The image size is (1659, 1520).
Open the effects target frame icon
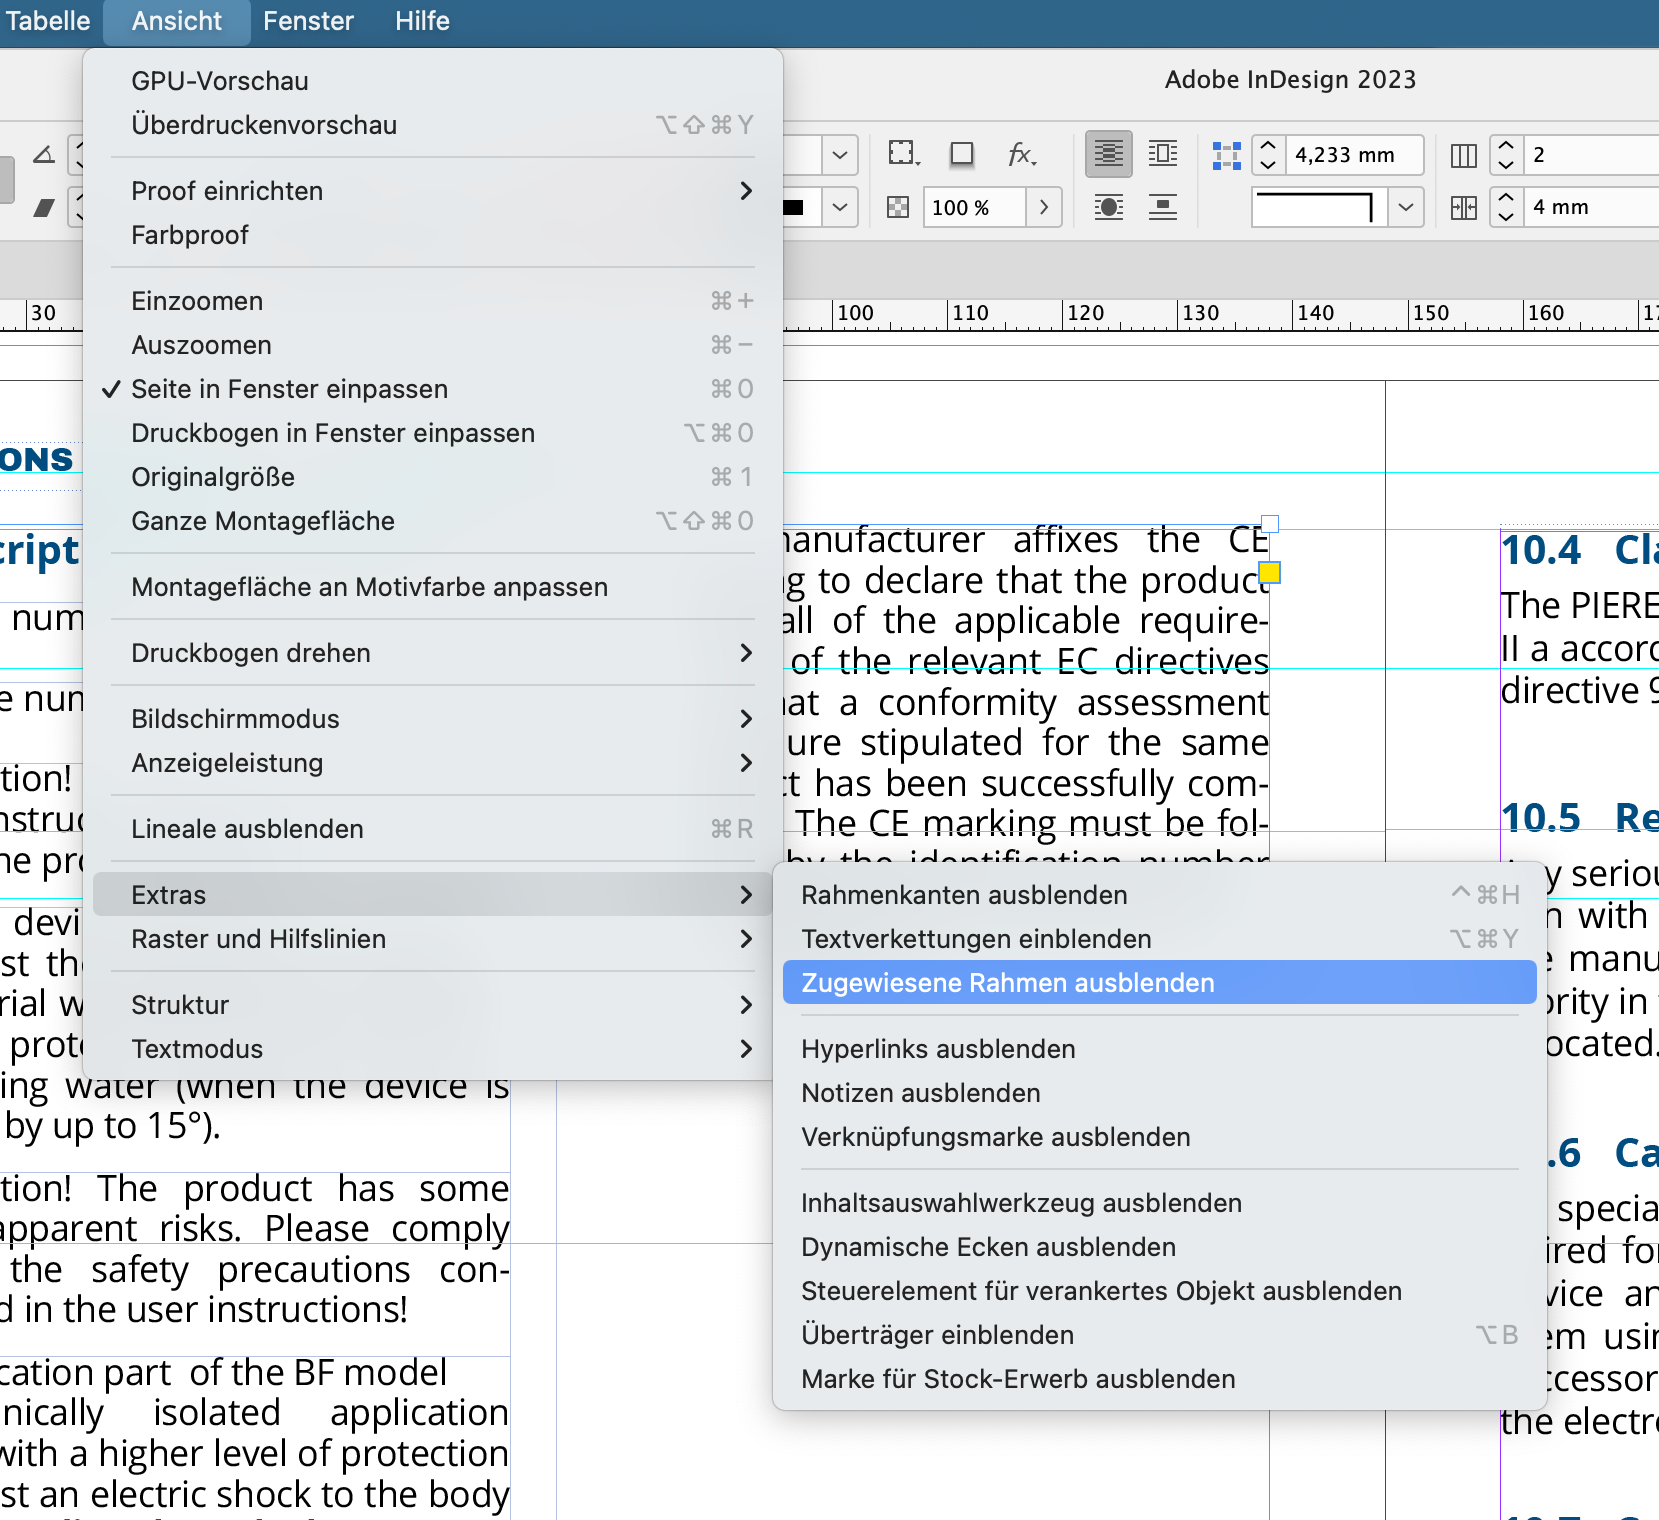tap(904, 154)
